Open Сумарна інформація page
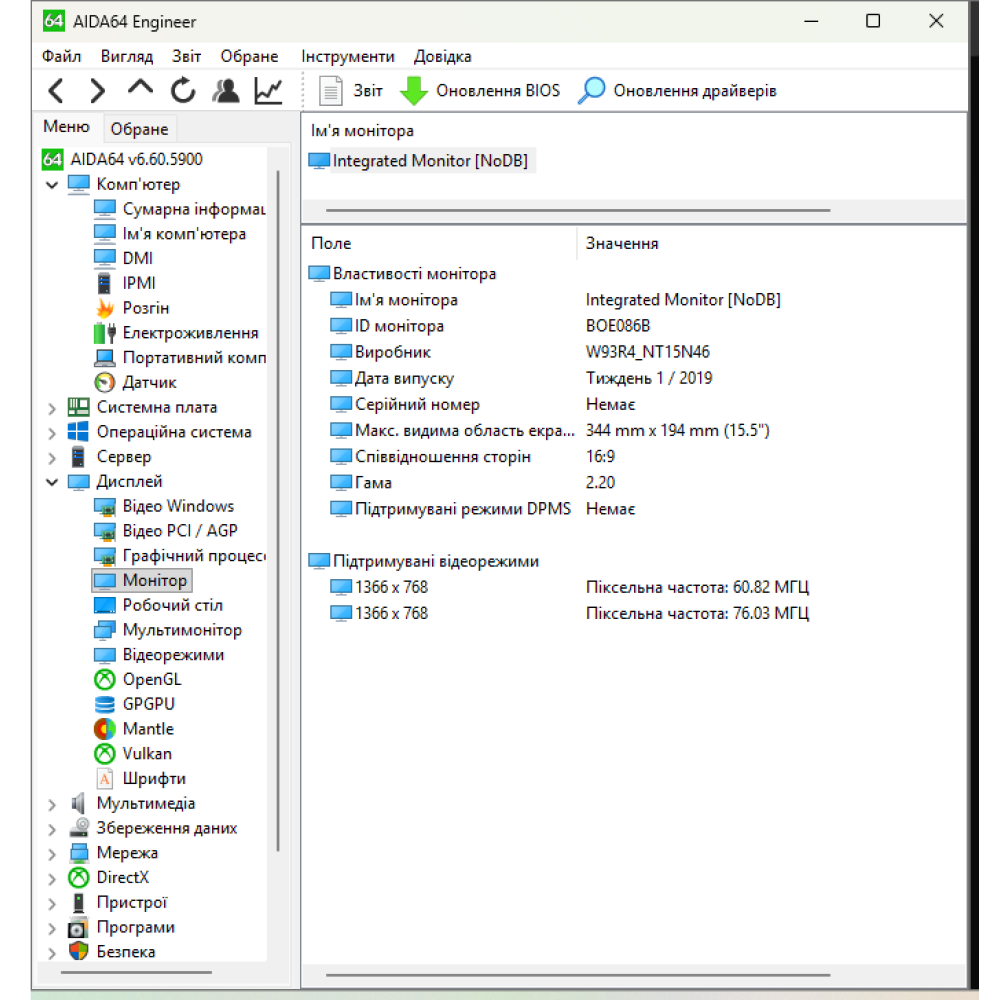This screenshot has height=1000, width=1000. pos(180,209)
